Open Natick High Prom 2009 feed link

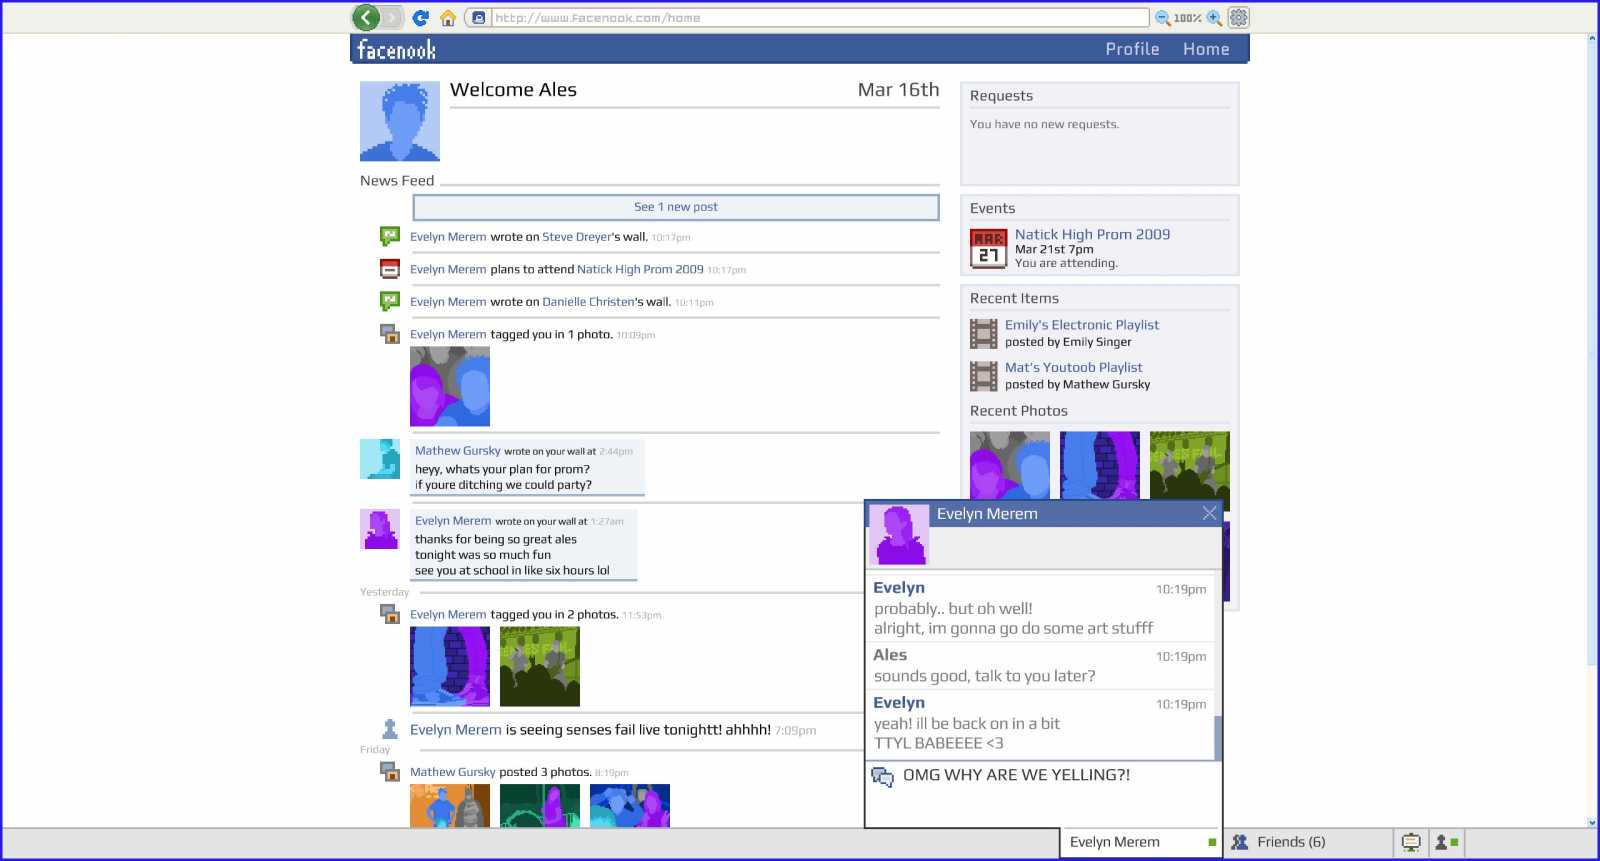[640, 269]
